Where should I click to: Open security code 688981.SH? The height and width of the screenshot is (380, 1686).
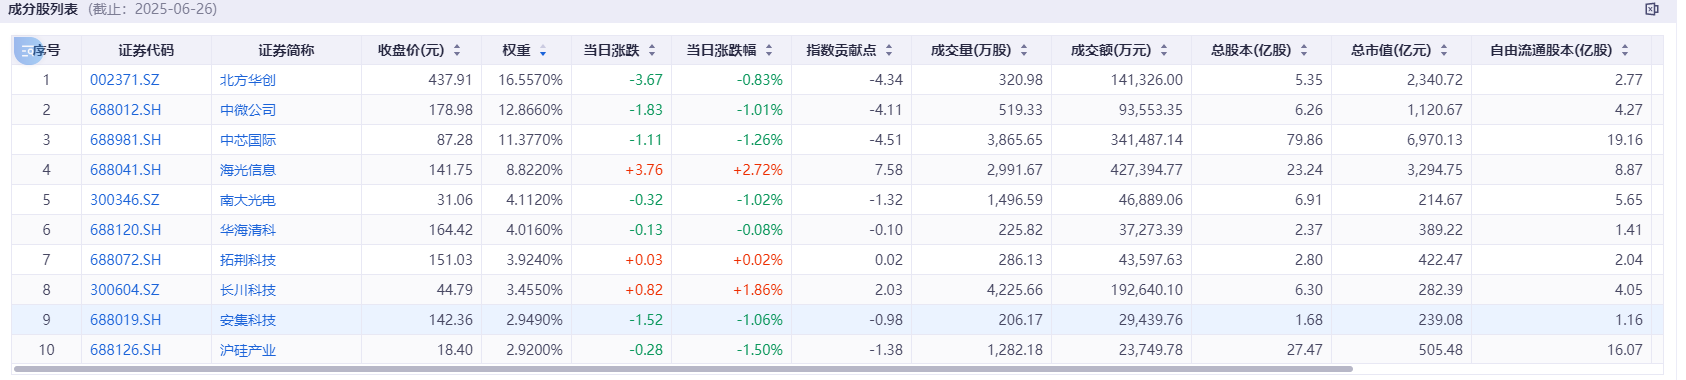point(126,140)
